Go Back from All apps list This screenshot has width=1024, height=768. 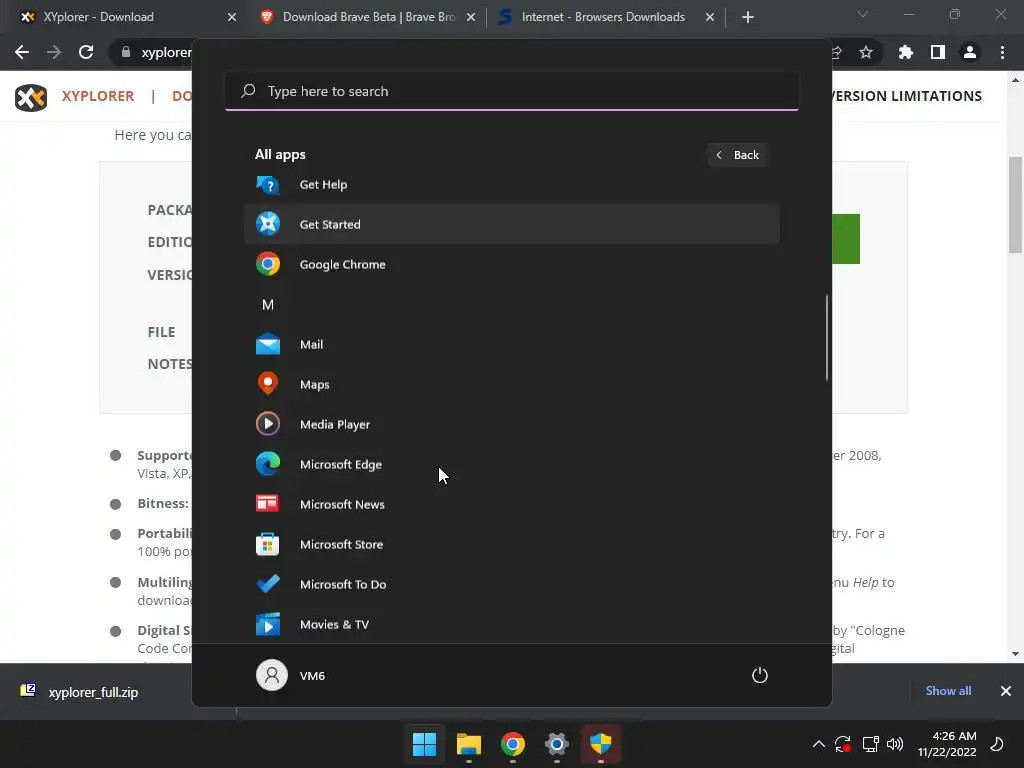coord(738,155)
